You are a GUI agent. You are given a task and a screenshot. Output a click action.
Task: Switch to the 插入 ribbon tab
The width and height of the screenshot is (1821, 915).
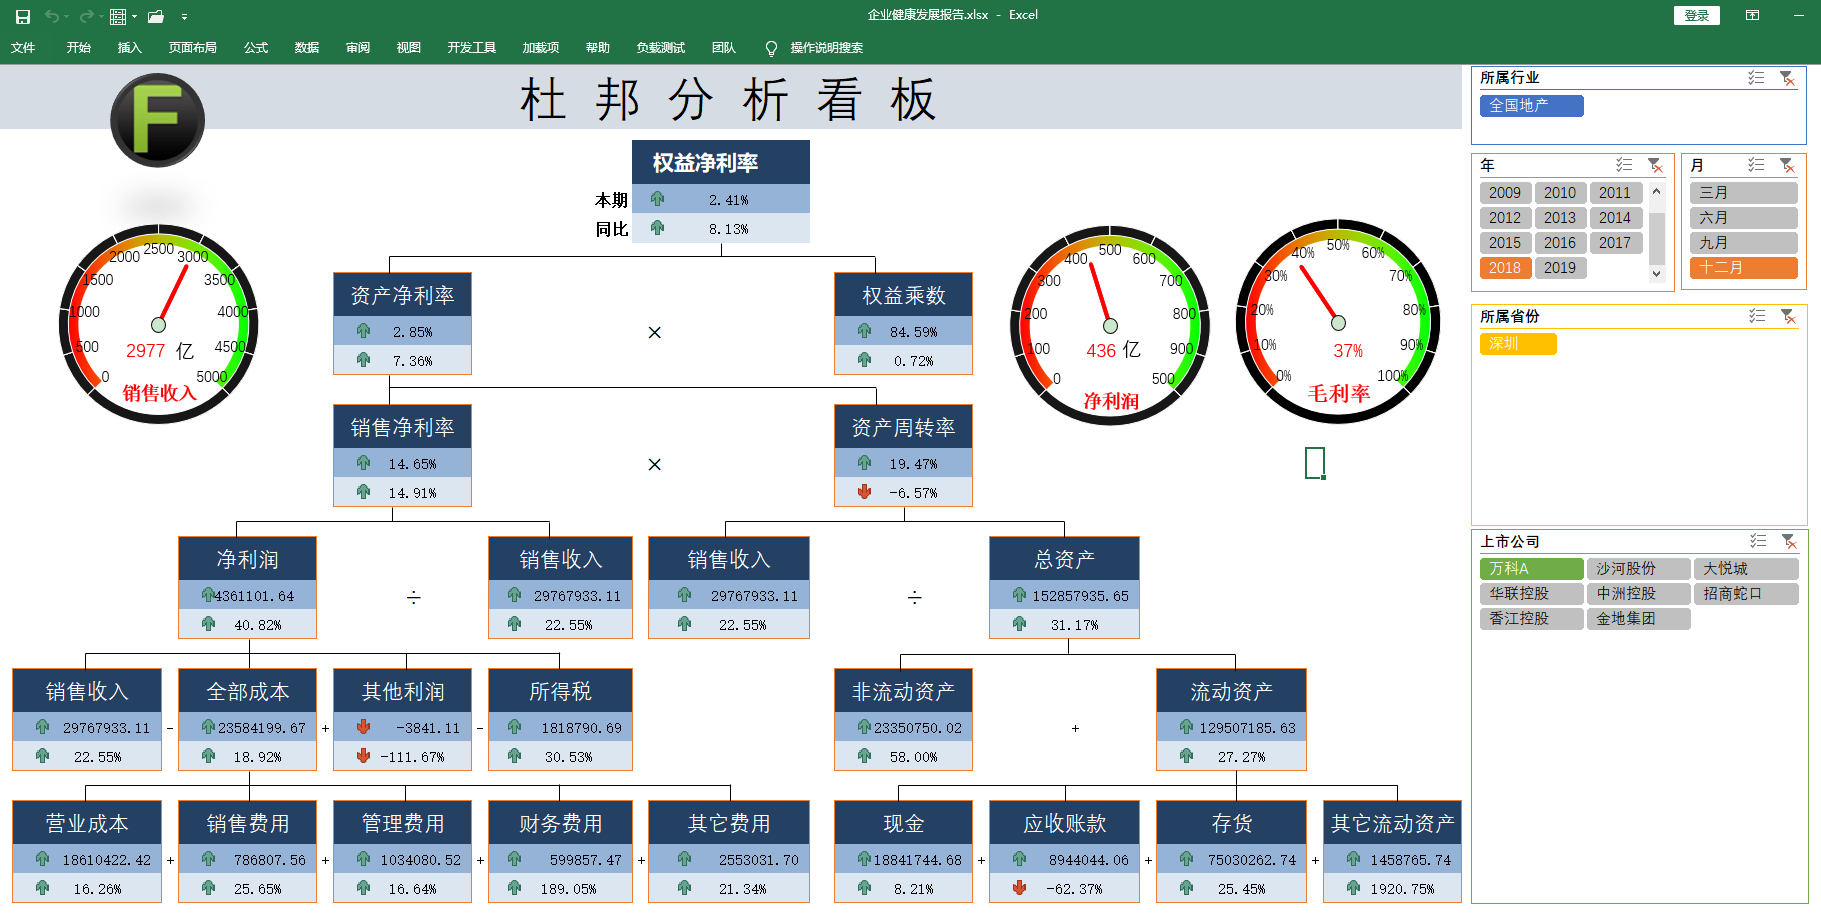coord(129,47)
